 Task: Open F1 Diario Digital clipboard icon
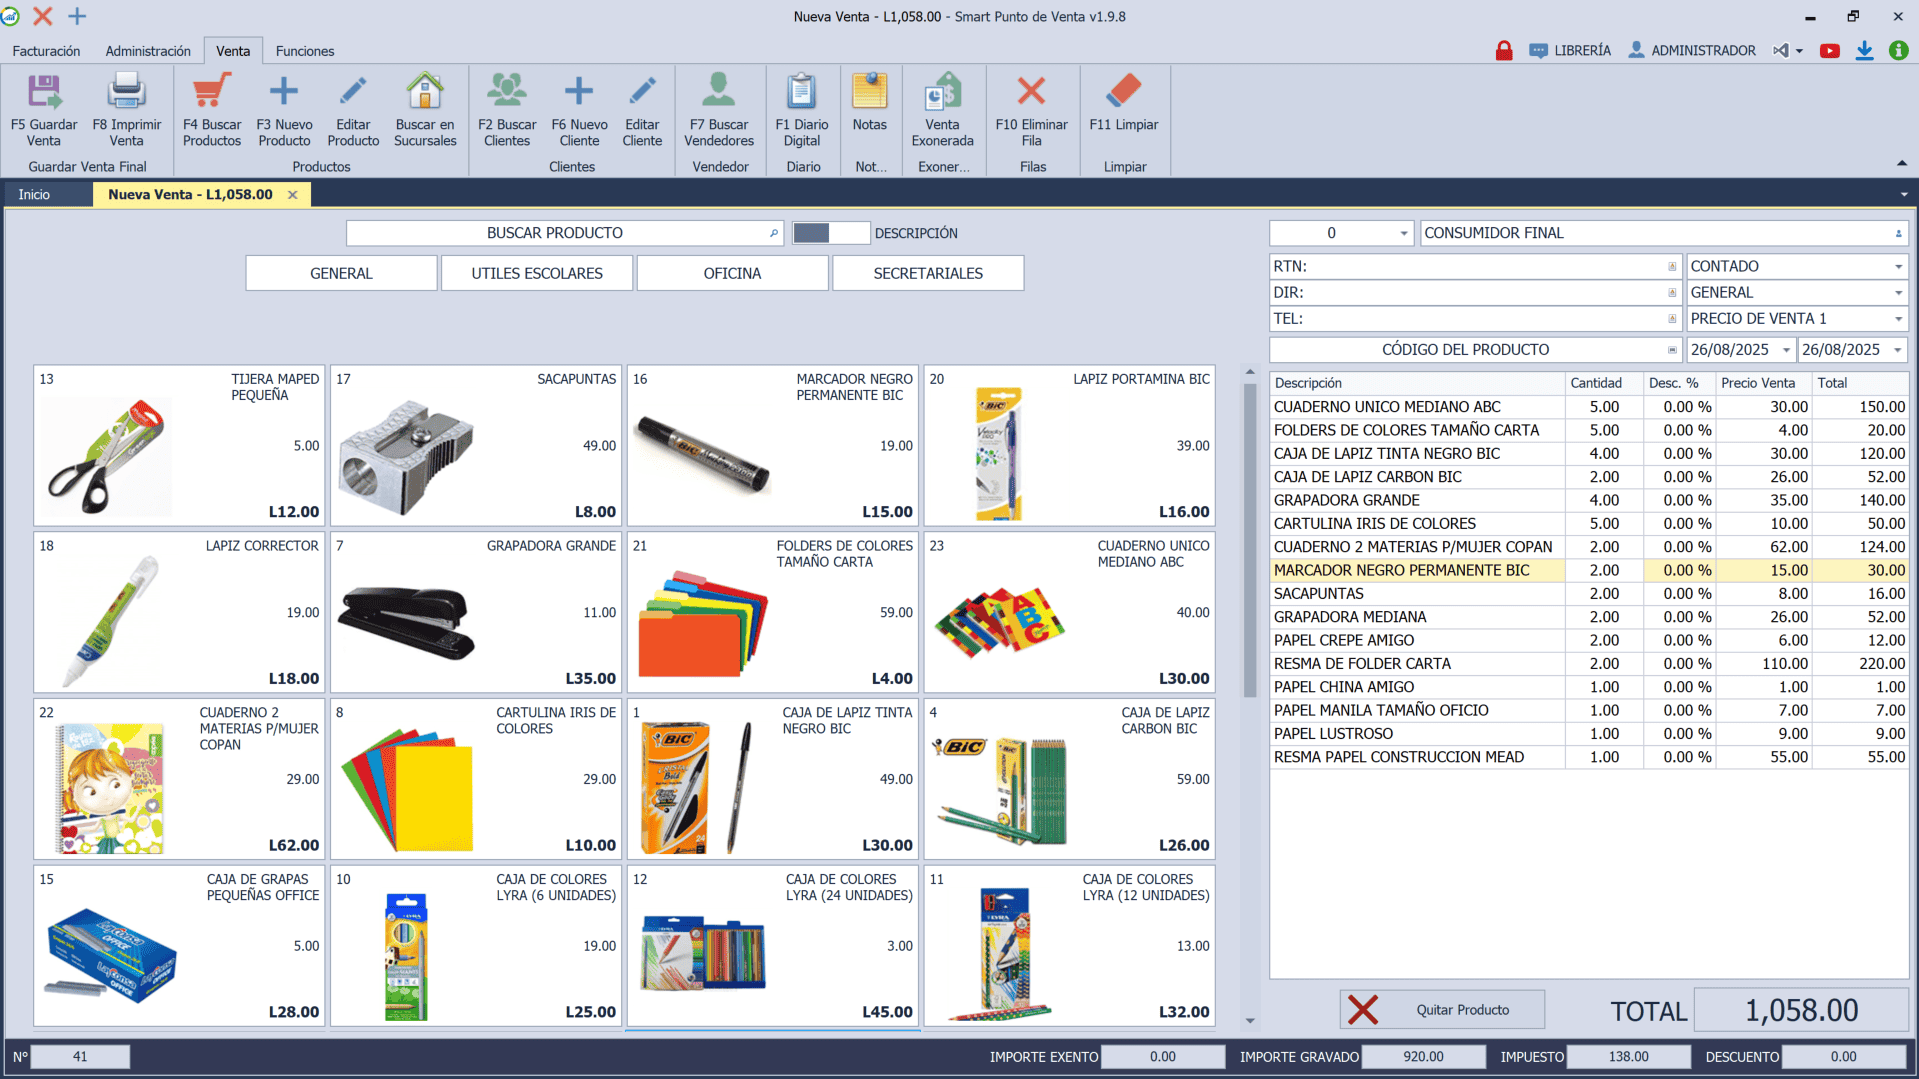click(x=801, y=91)
